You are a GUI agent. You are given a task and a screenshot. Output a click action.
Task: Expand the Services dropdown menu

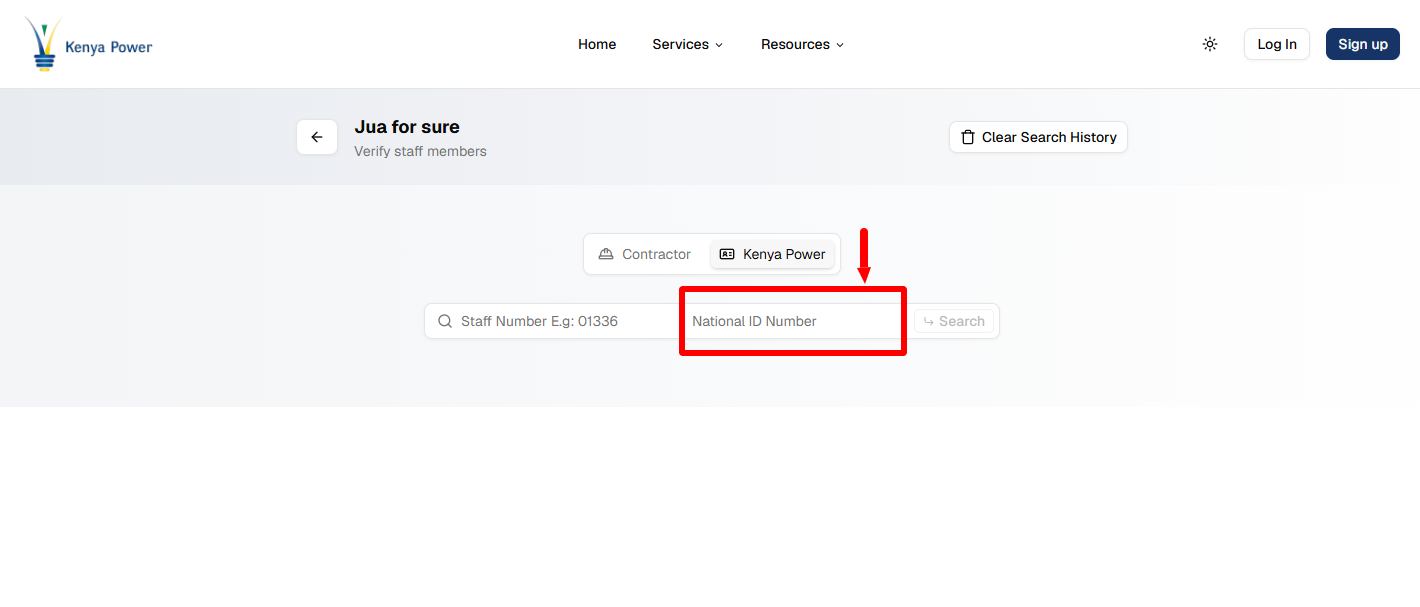click(687, 44)
